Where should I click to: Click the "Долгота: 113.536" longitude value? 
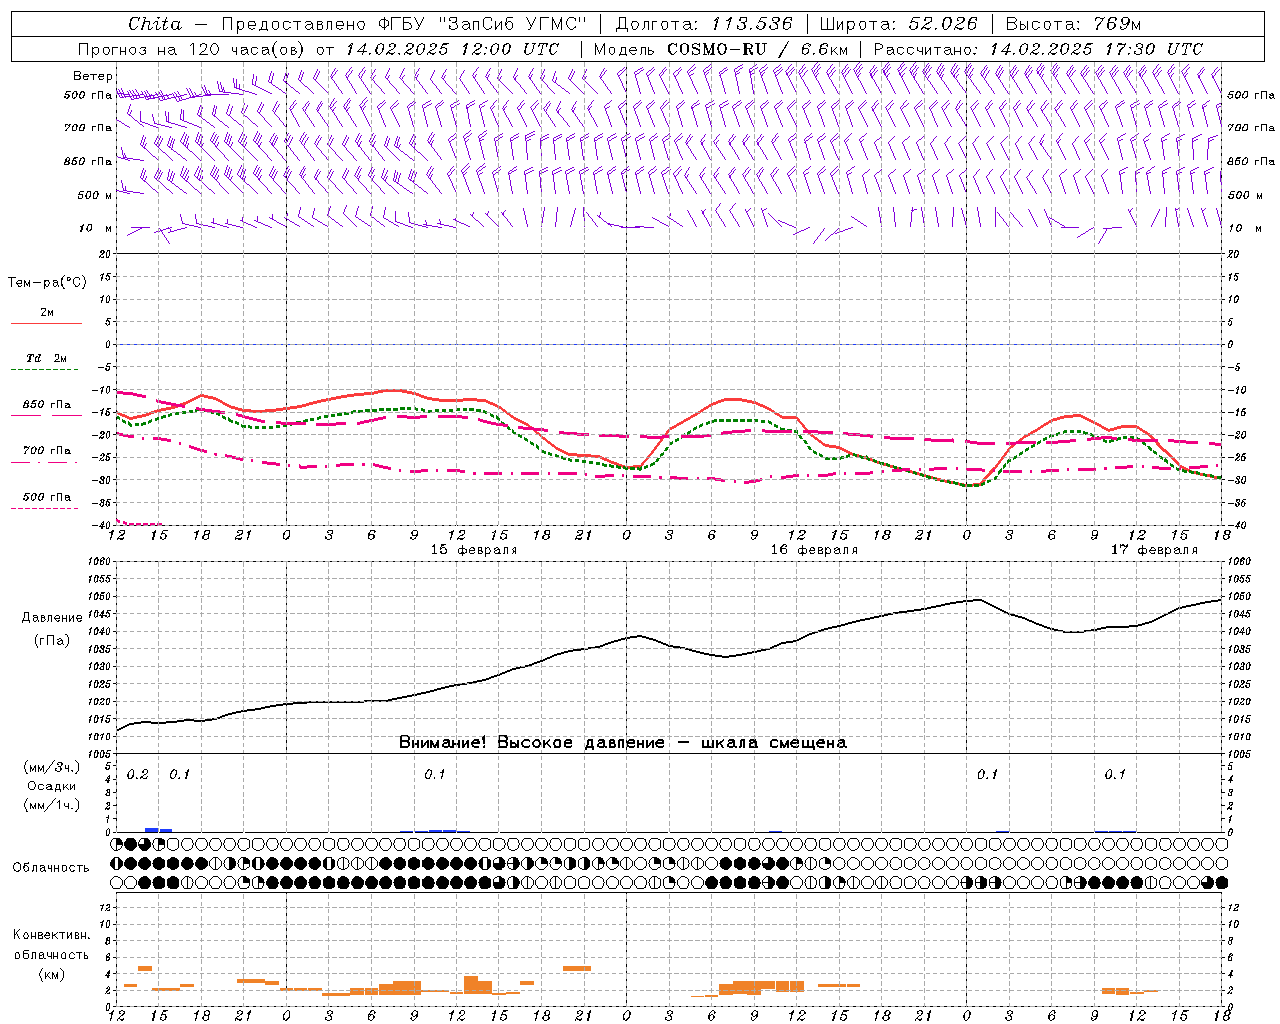tap(704, 24)
